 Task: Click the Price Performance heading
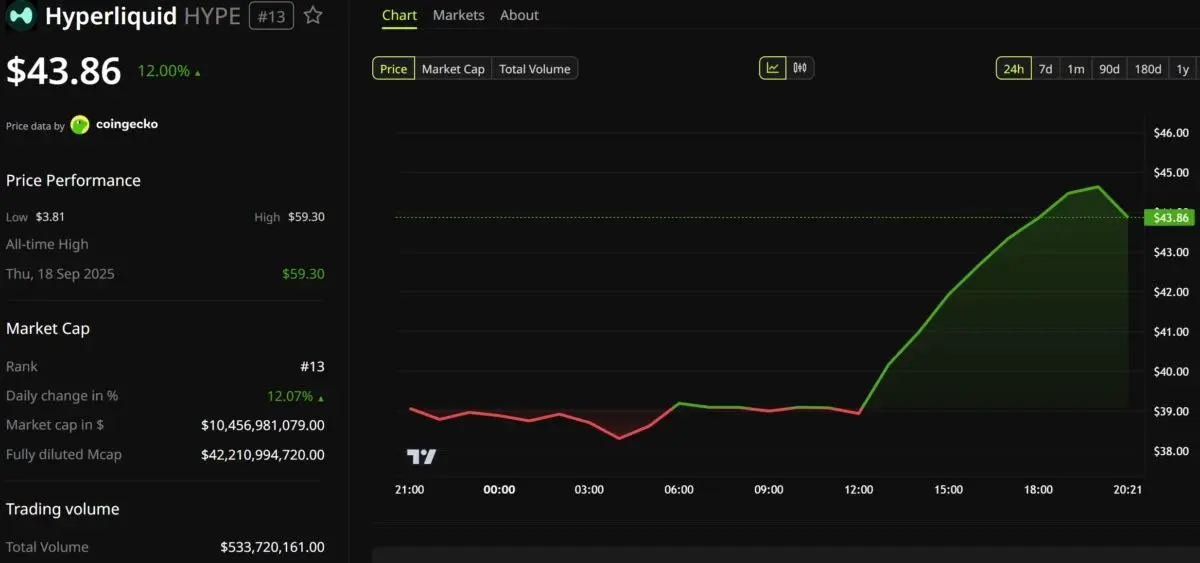pyautogui.click(x=73, y=181)
